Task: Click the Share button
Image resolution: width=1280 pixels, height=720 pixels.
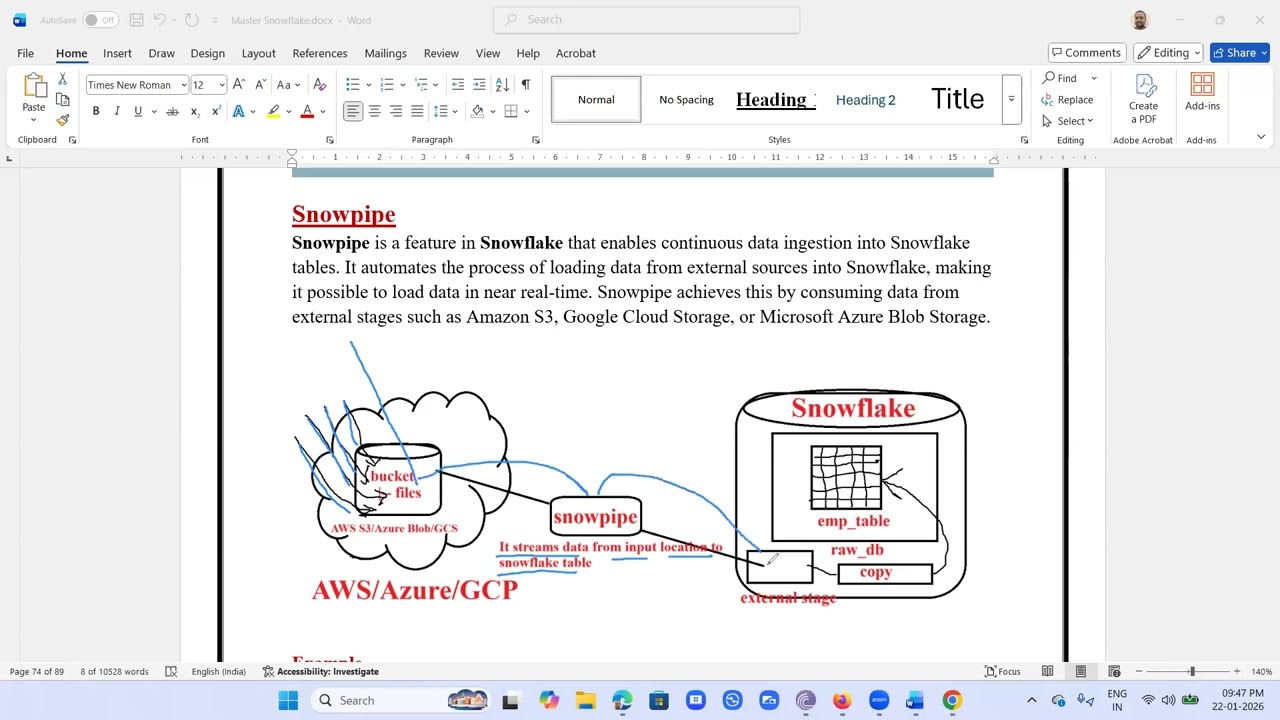Action: 1239,53
